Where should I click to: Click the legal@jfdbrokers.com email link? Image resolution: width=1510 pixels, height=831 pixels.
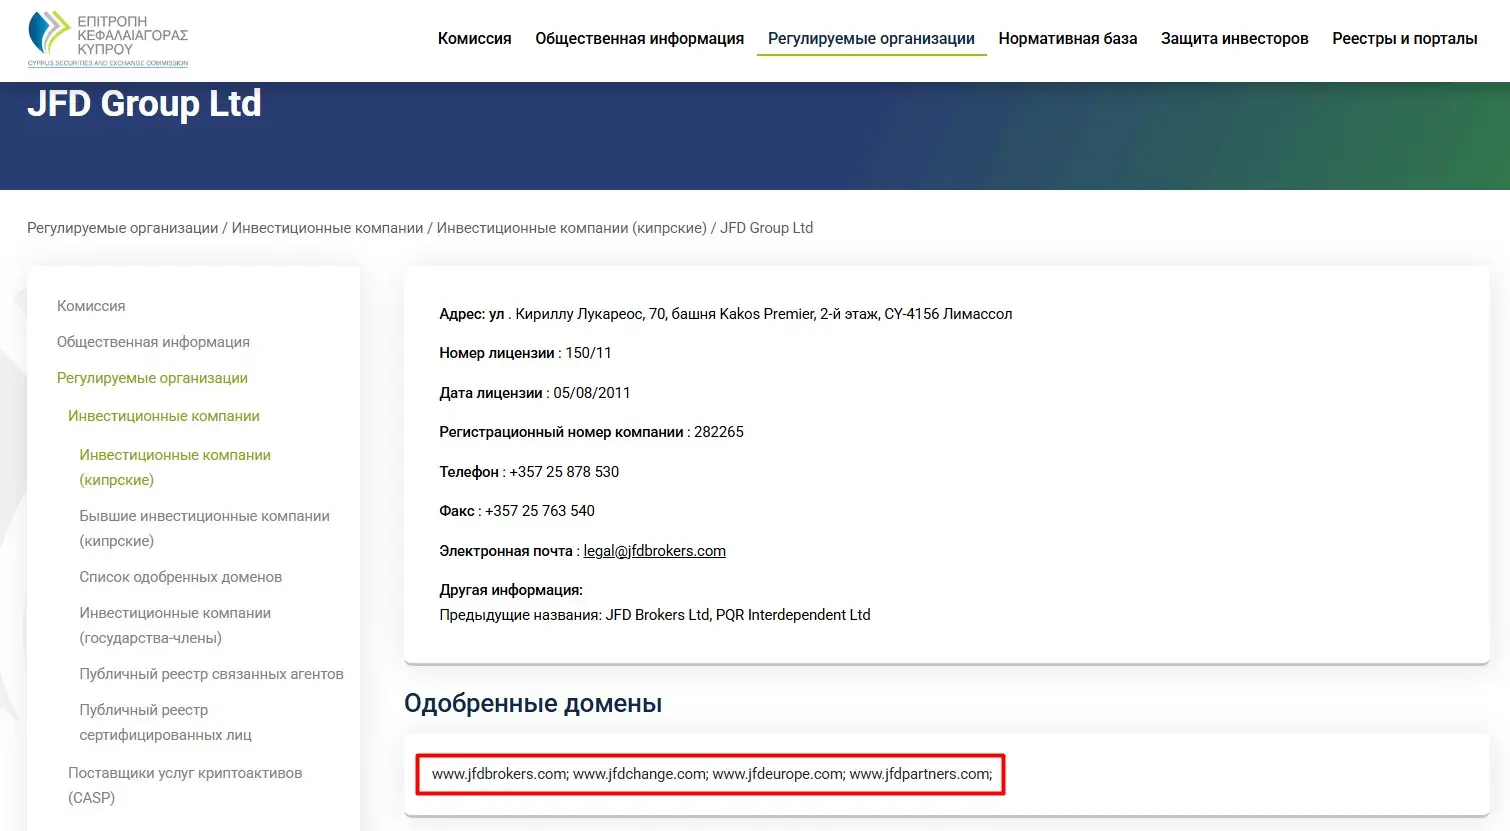point(653,550)
